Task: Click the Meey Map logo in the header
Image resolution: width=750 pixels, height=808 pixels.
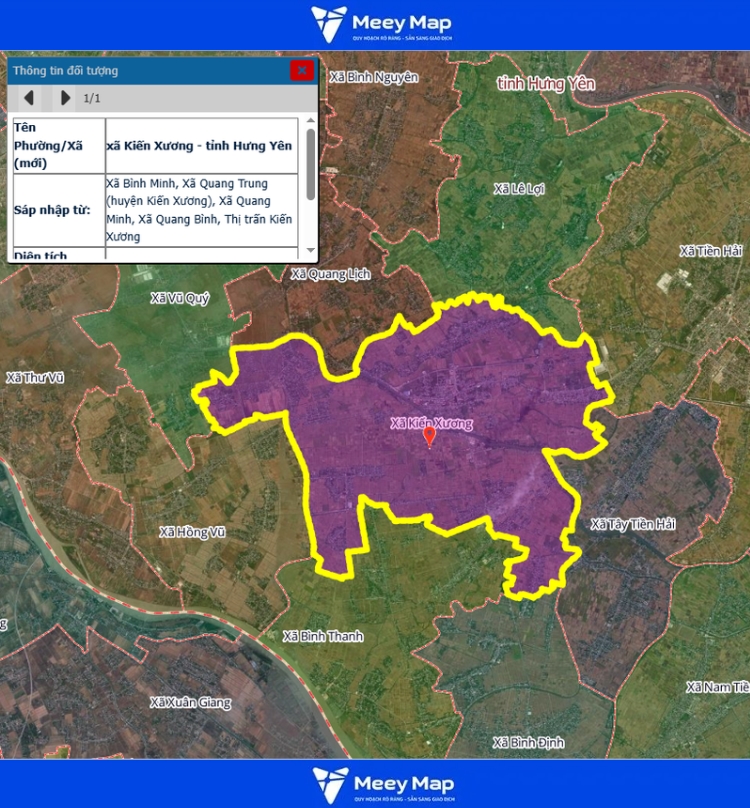Action: [380, 24]
